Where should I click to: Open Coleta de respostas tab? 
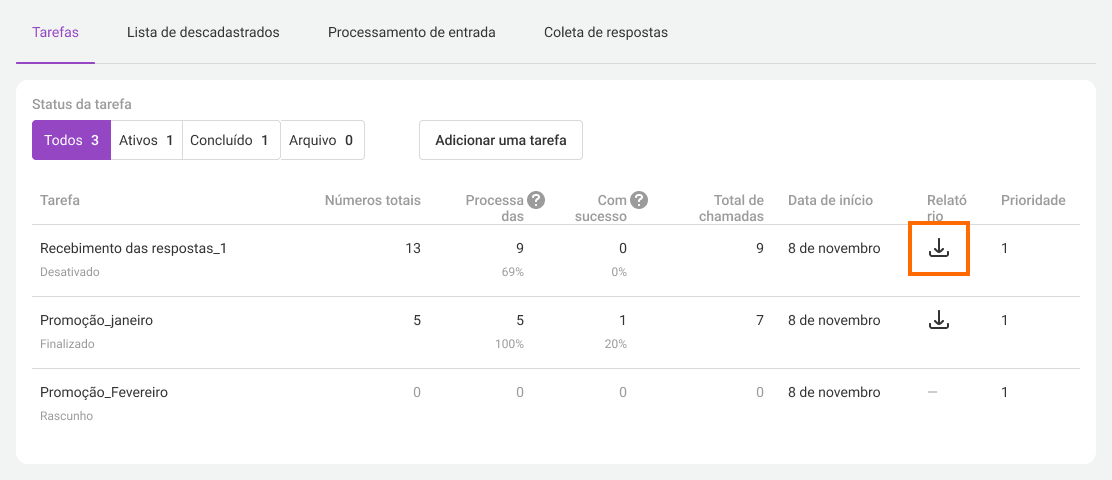[x=606, y=33]
